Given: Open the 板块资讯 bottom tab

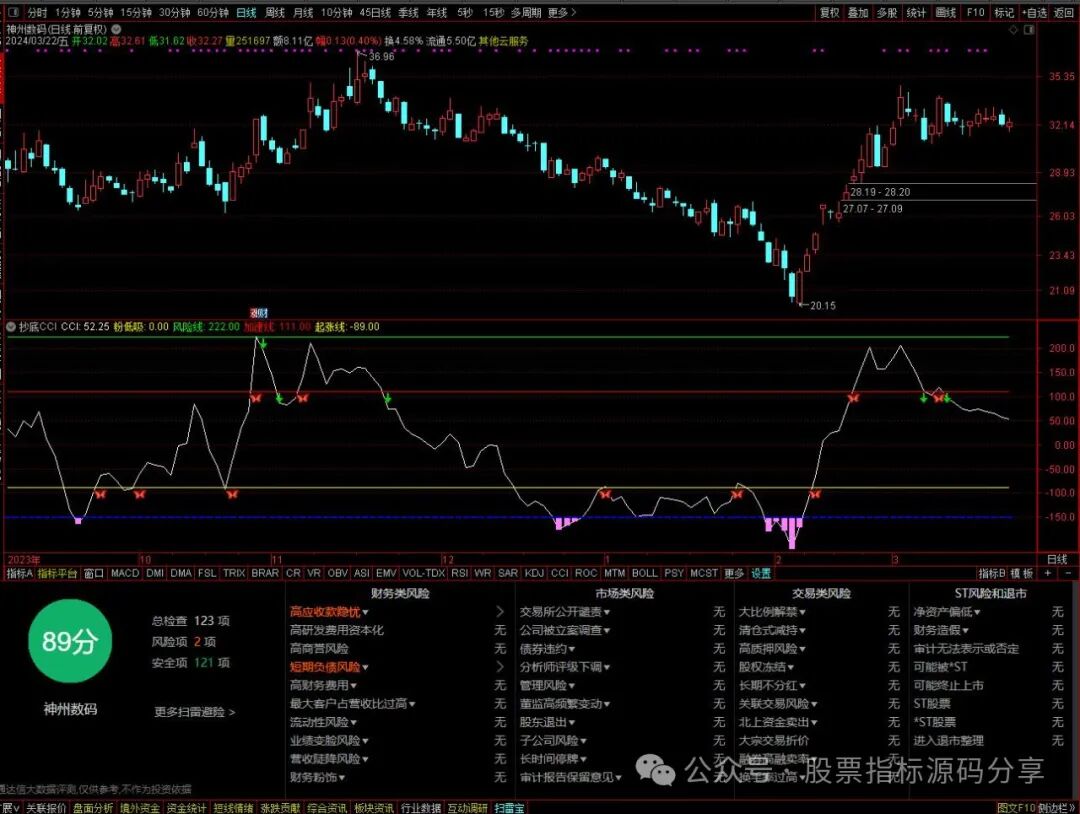Looking at the screenshot, I should click(373, 808).
